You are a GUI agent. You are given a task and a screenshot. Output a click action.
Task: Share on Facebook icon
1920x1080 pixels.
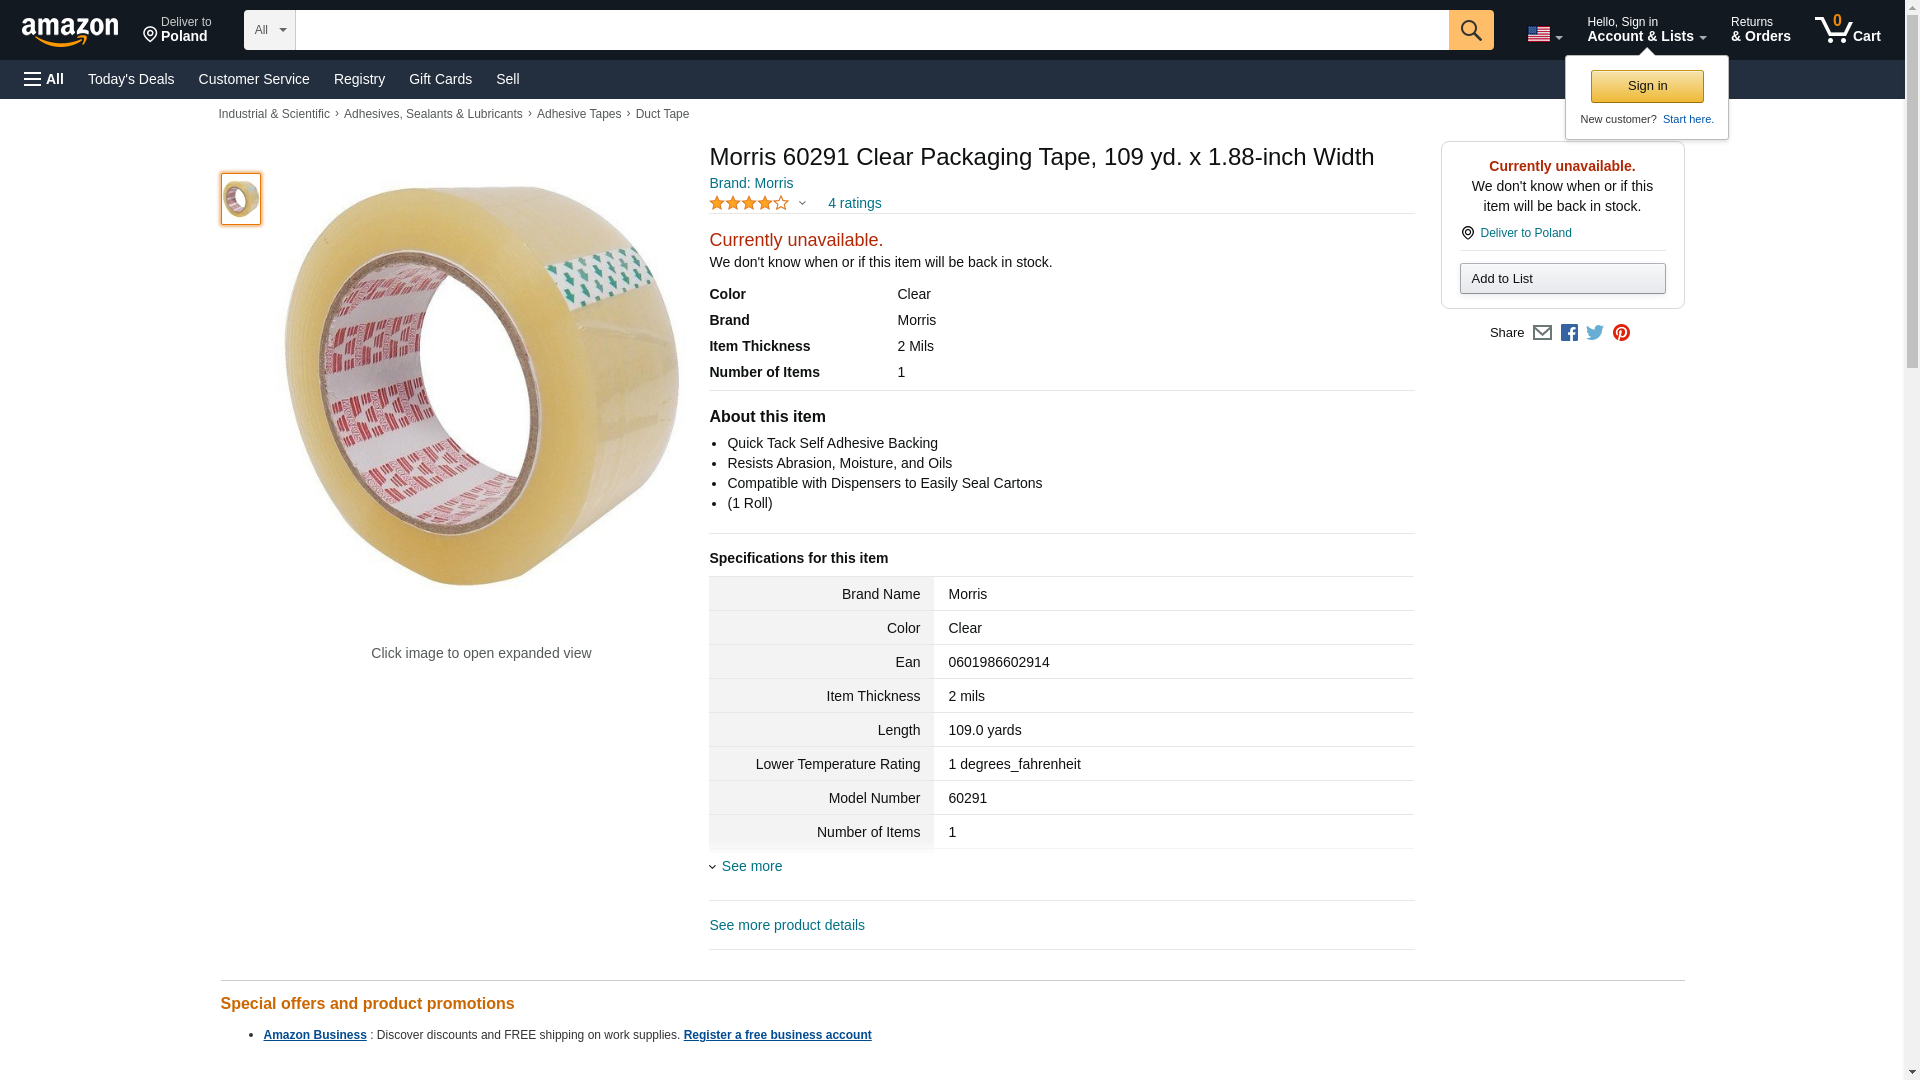(1569, 333)
